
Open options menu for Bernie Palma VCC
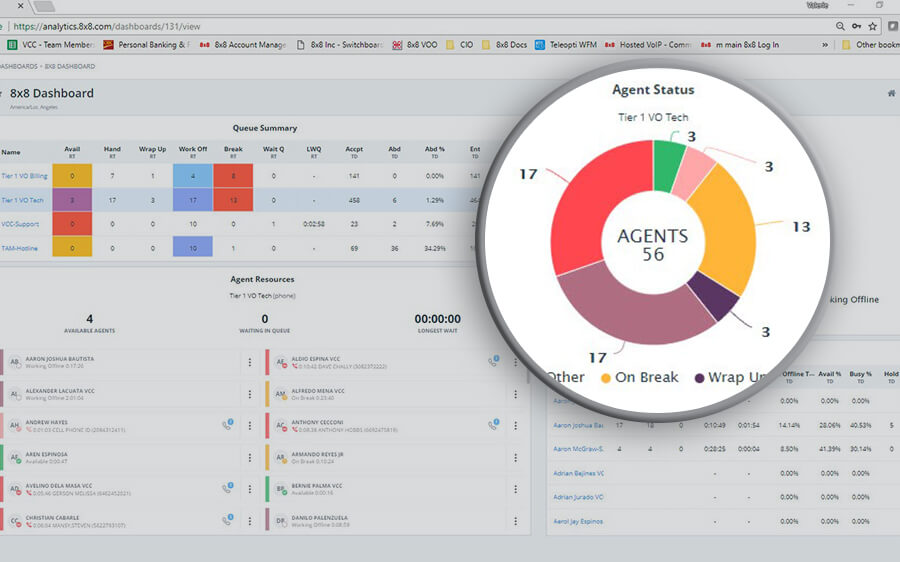pyautogui.click(x=515, y=489)
